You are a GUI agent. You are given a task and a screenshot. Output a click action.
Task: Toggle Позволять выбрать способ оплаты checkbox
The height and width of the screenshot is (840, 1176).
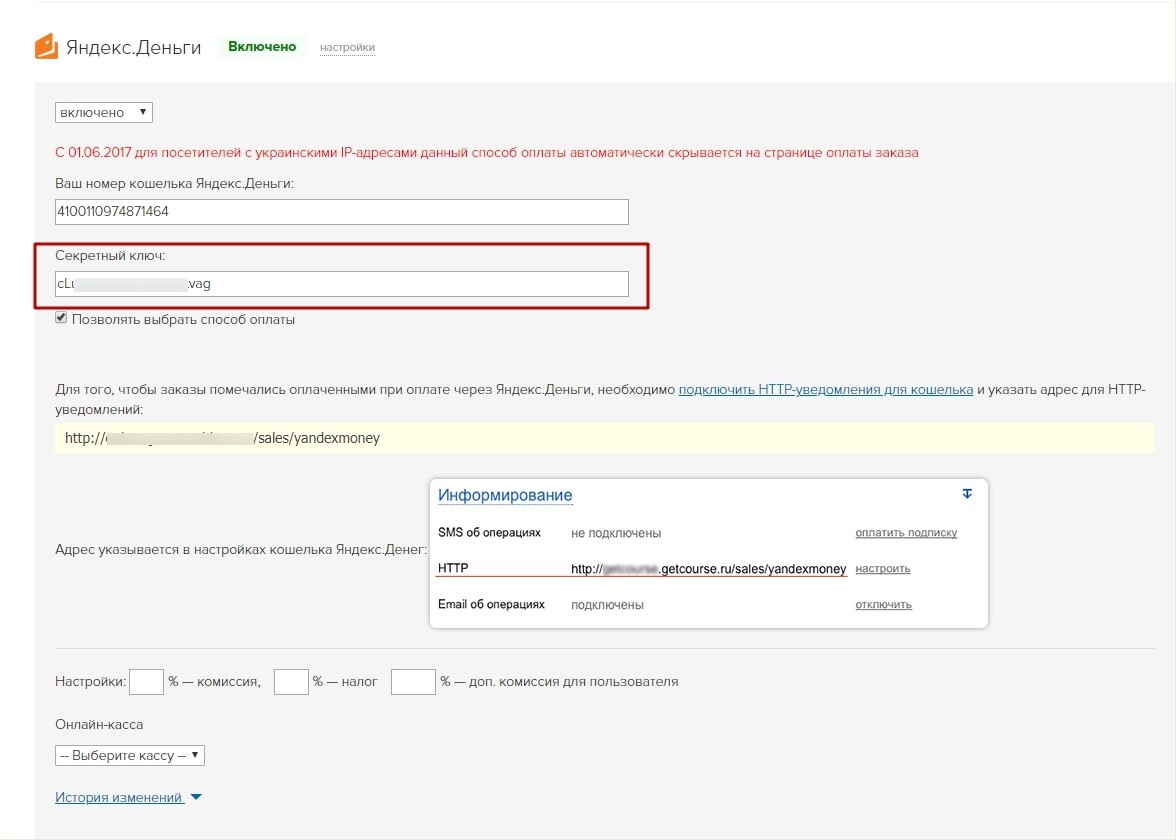(x=62, y=318)
